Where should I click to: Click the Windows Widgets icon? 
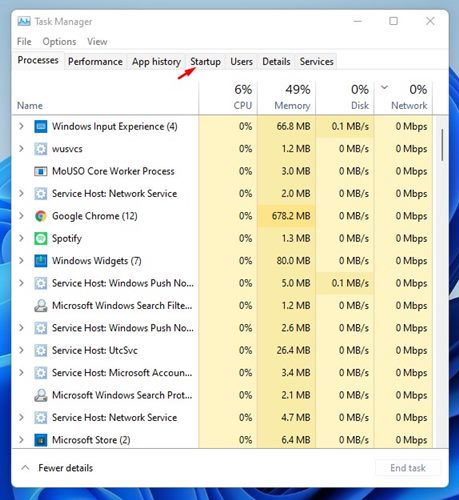[x=41, y=261]
